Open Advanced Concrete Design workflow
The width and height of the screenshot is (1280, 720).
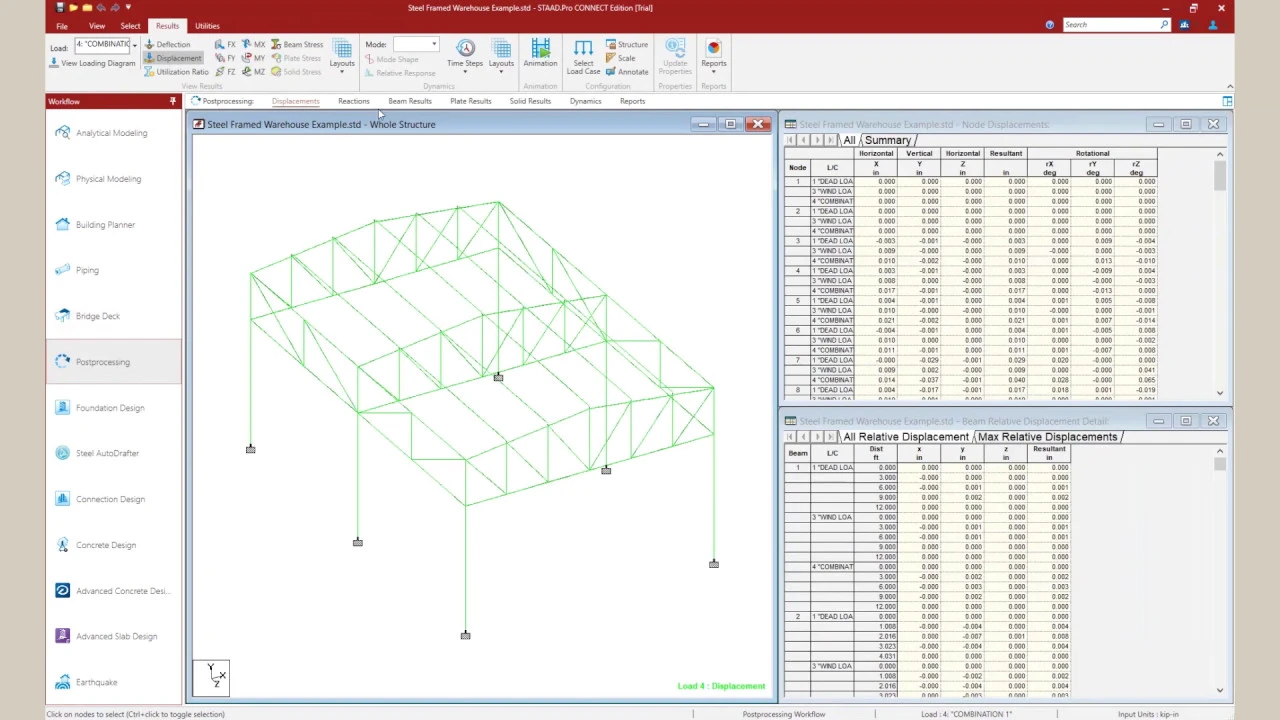click(122, 591)
